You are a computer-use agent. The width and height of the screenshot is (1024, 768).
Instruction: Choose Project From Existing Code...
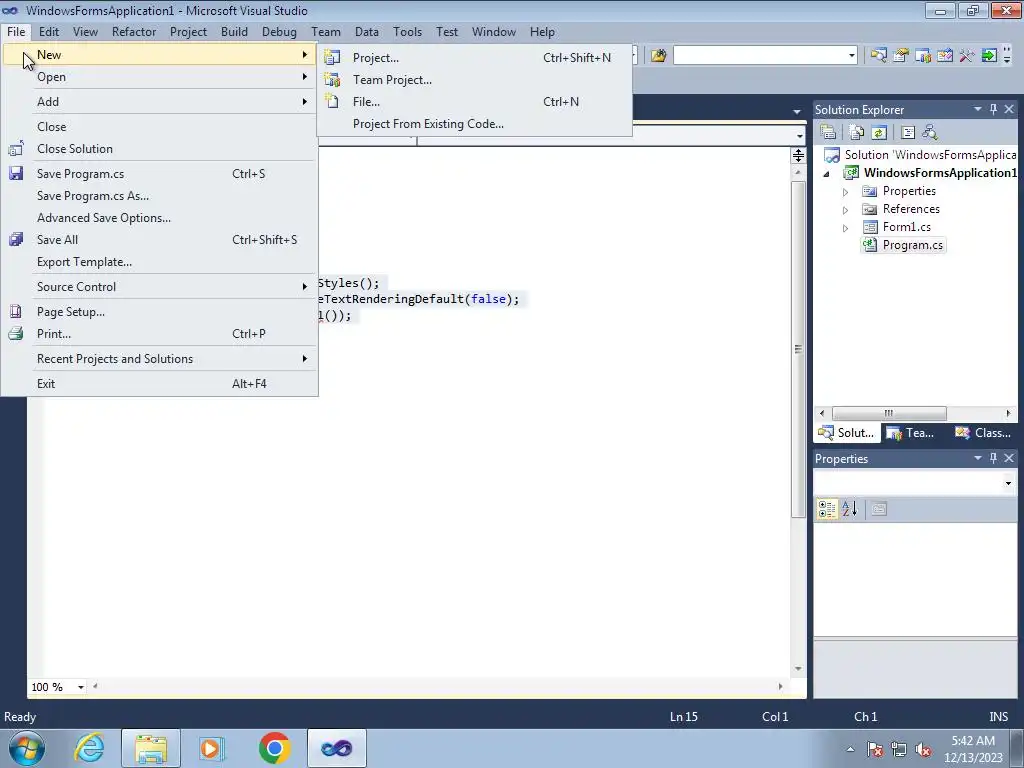(475, 123)
